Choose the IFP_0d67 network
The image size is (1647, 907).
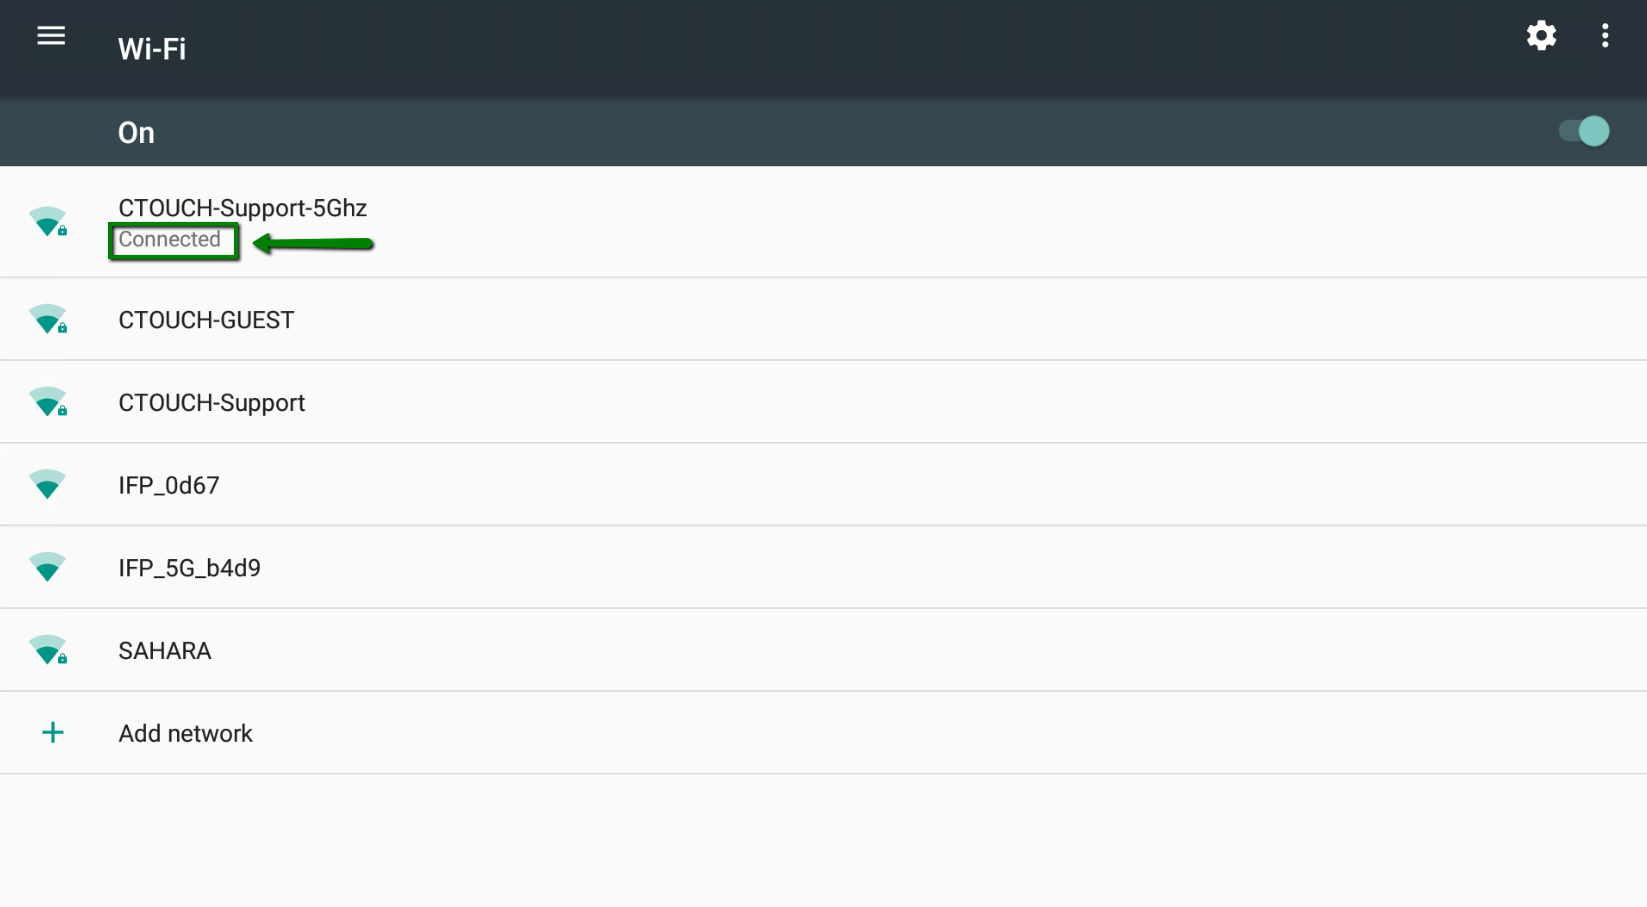tap(168, 486)
